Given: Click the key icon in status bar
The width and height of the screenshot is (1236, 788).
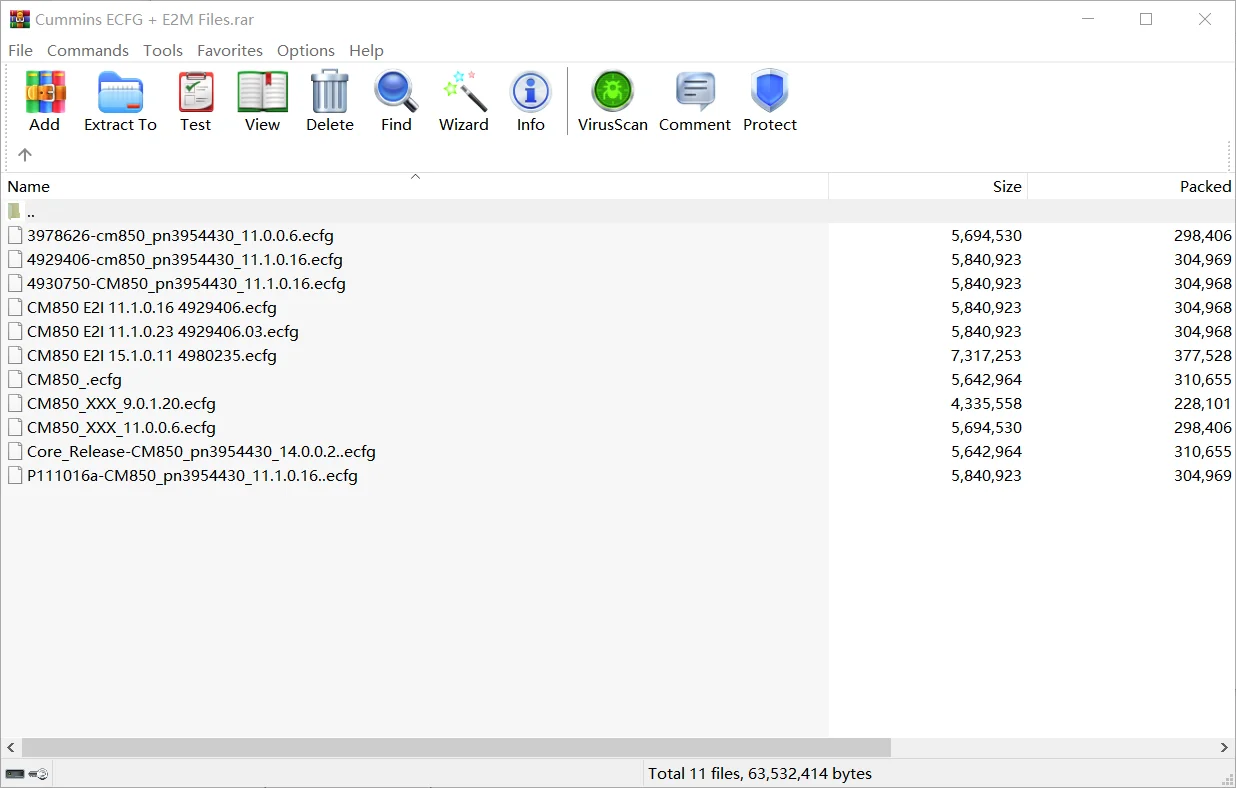Looking at the screenshot, I should pos(38,774).
